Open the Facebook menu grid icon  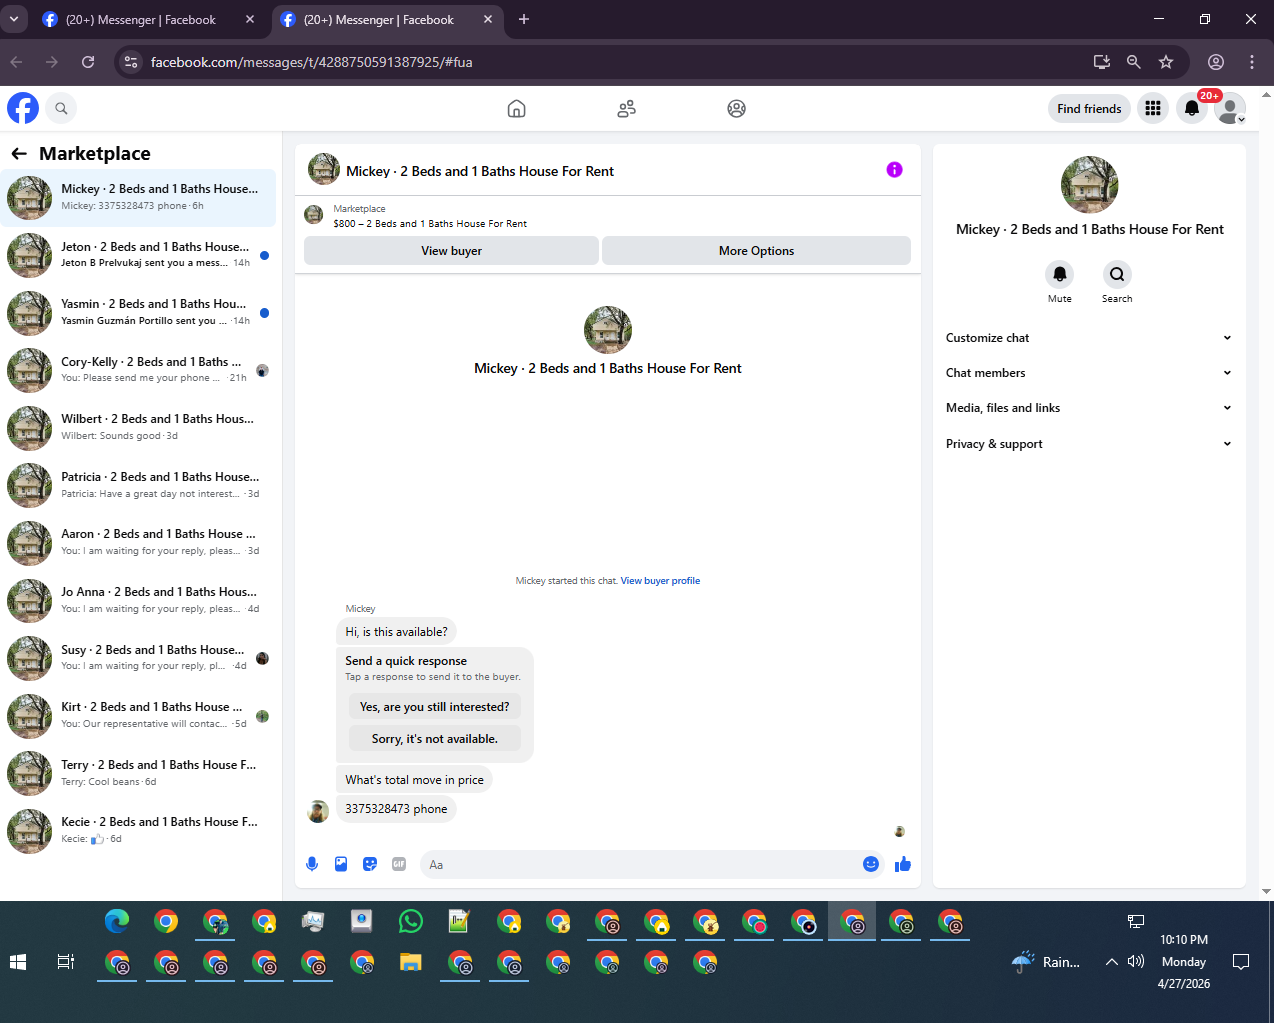tap(1153, 108)
